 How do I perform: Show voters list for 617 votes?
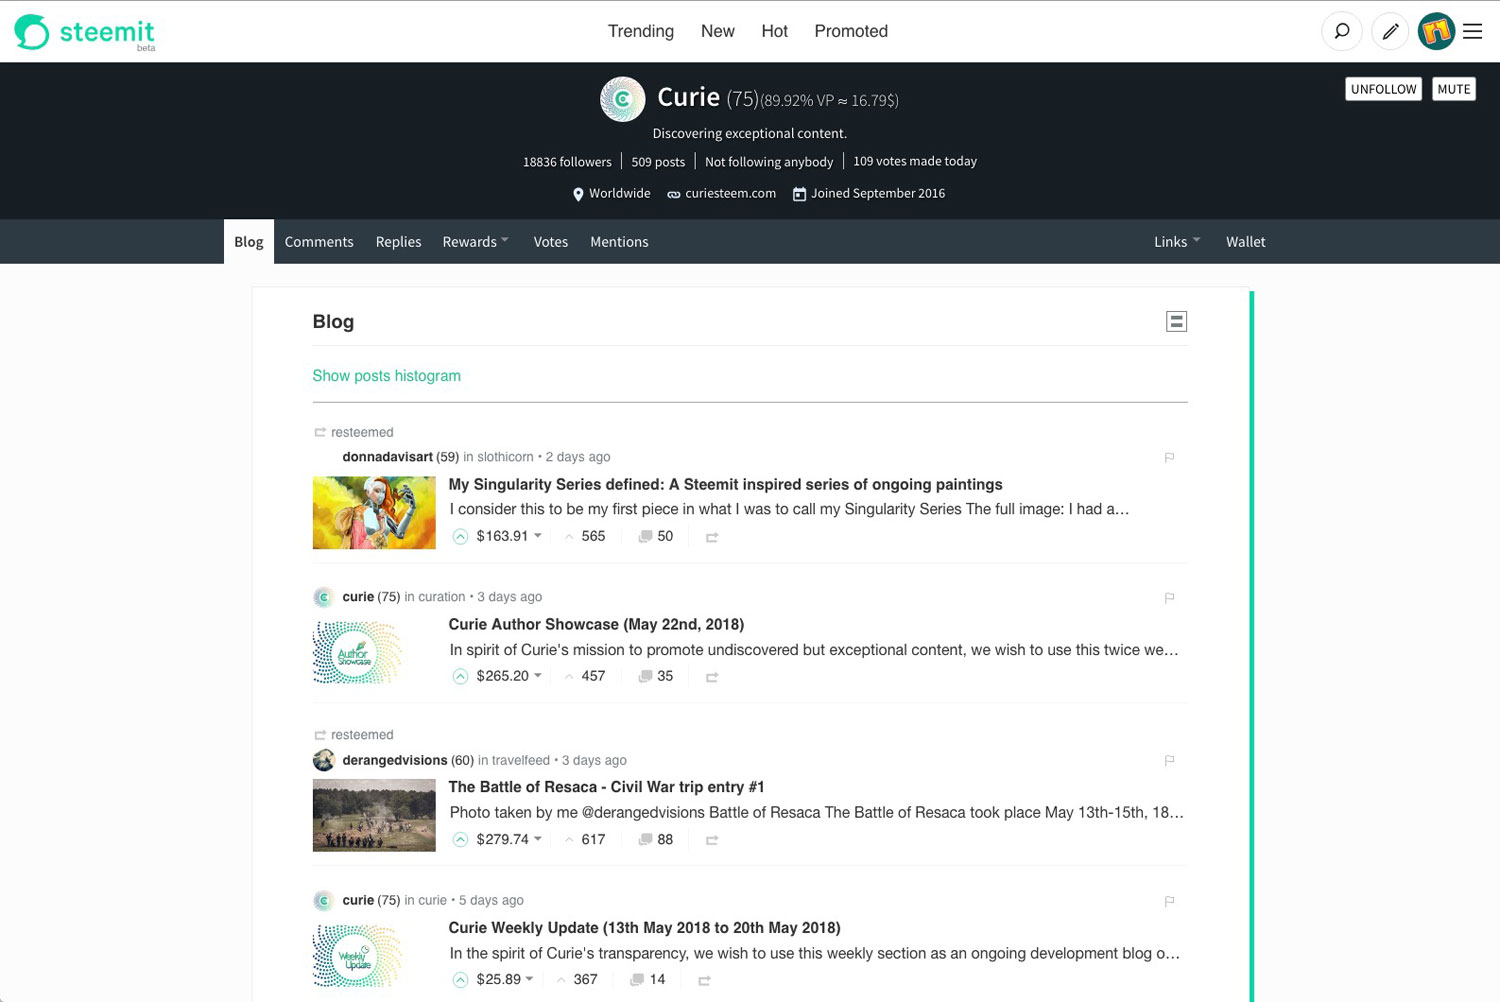[x=585, y=839]
